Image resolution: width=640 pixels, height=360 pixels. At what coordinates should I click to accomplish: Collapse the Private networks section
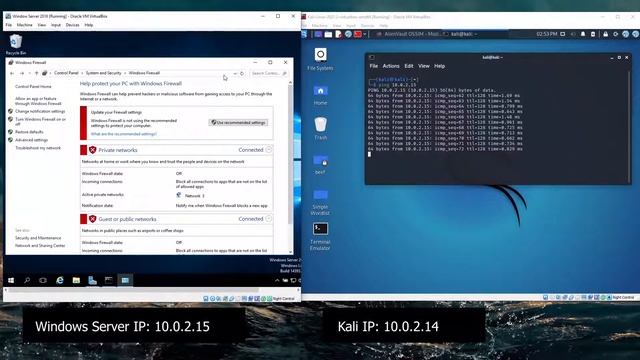coord(269,150)
